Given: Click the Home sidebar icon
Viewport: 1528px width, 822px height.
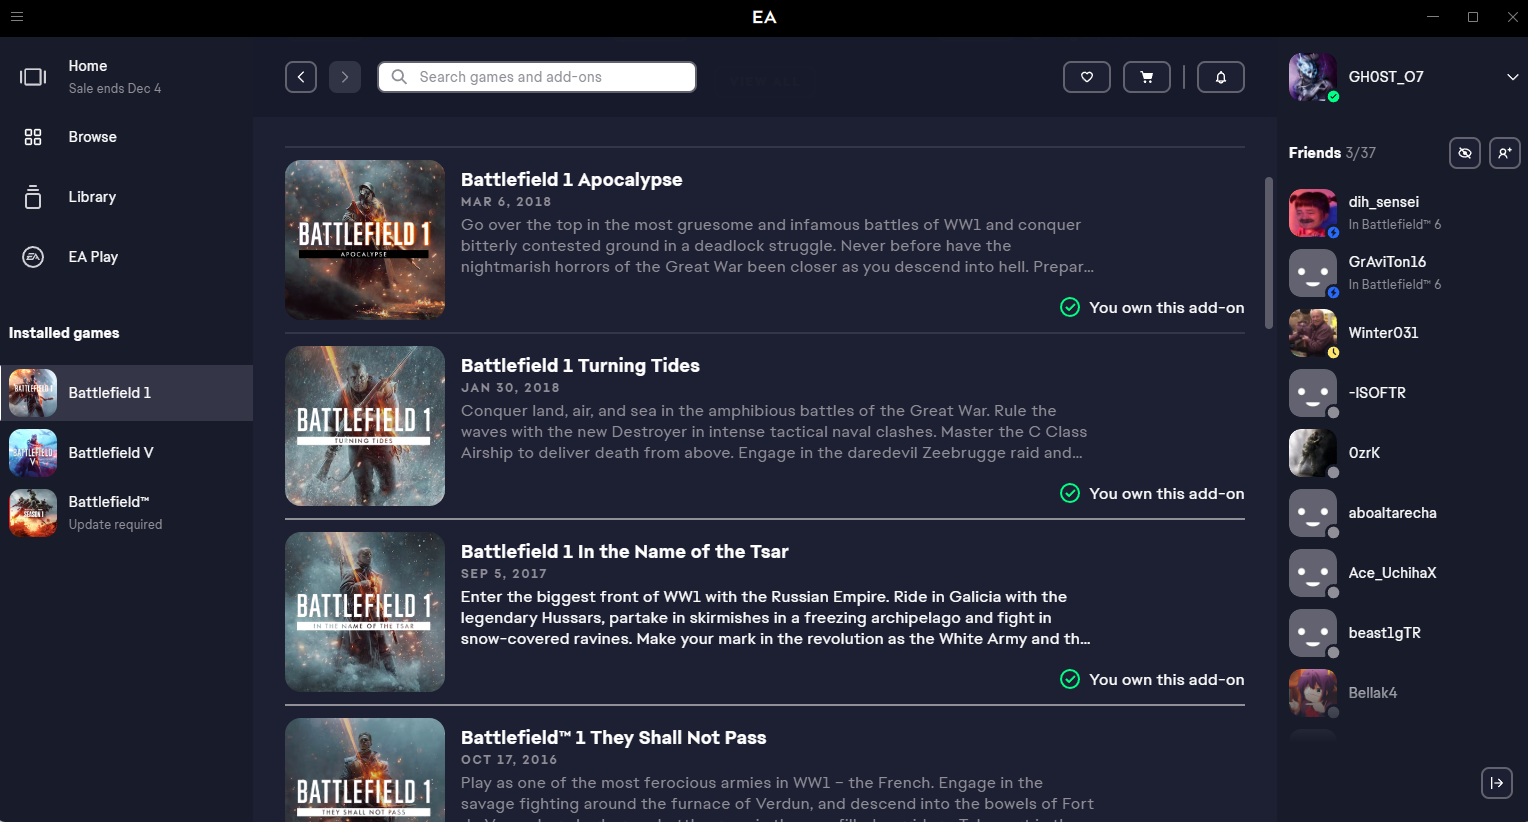Looking at the screenshot, I should [x=33, y=77].
